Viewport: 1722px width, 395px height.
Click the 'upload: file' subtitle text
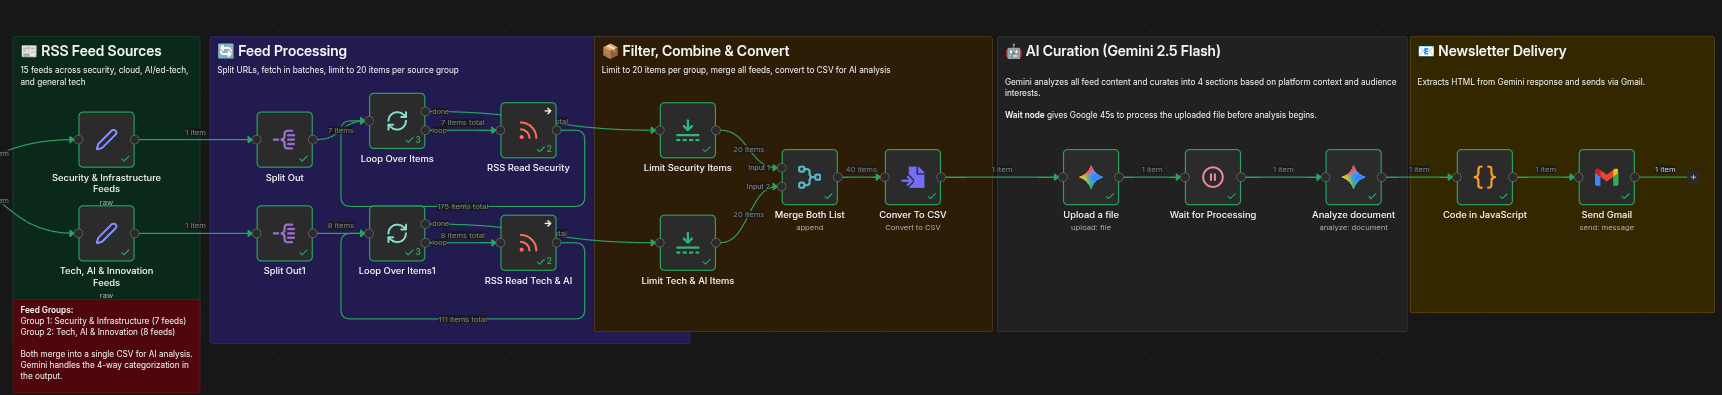(1091, 227)
